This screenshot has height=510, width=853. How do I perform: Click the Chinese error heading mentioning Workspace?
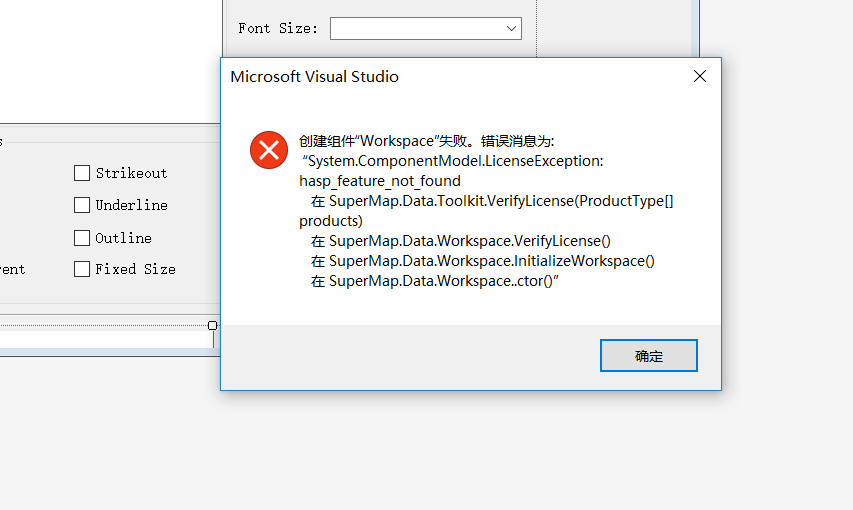[426, 141]
